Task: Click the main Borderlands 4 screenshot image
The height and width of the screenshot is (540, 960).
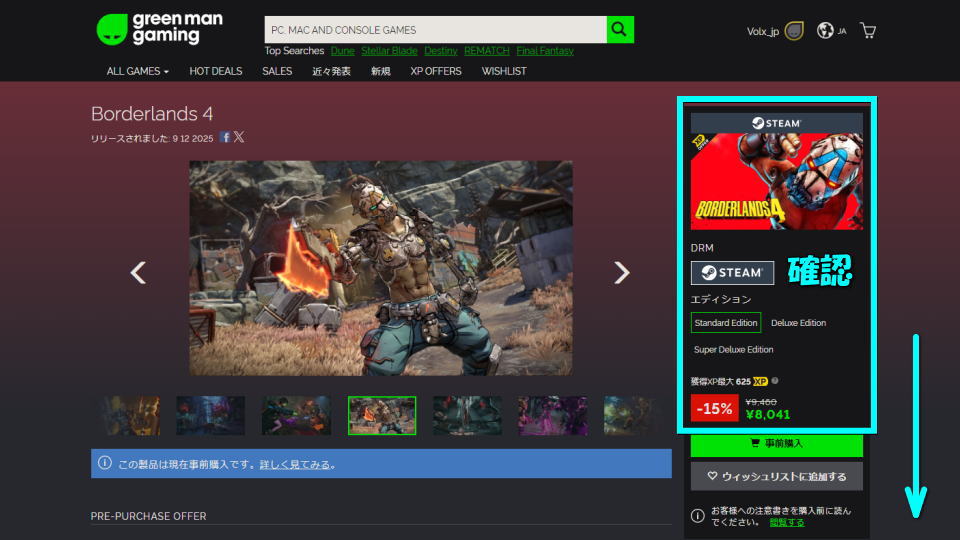Action: [x=381, y=268]
